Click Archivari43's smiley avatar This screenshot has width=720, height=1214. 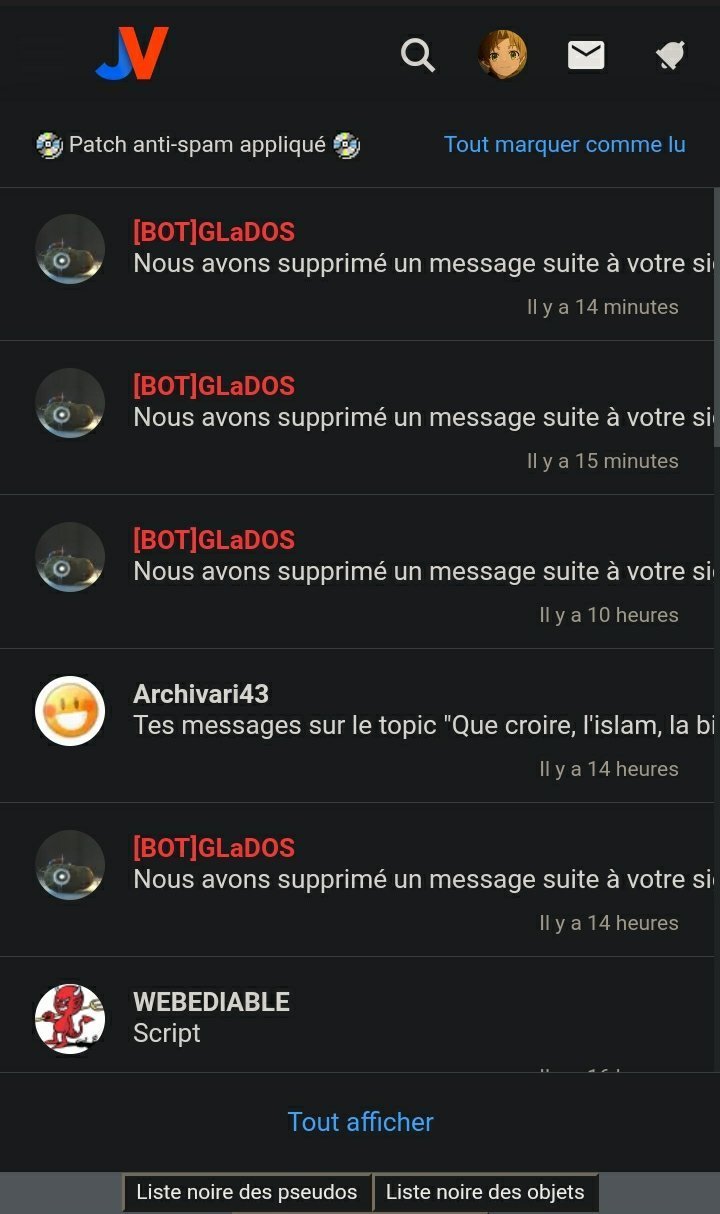pyautogui.click(x=70, y=711)
